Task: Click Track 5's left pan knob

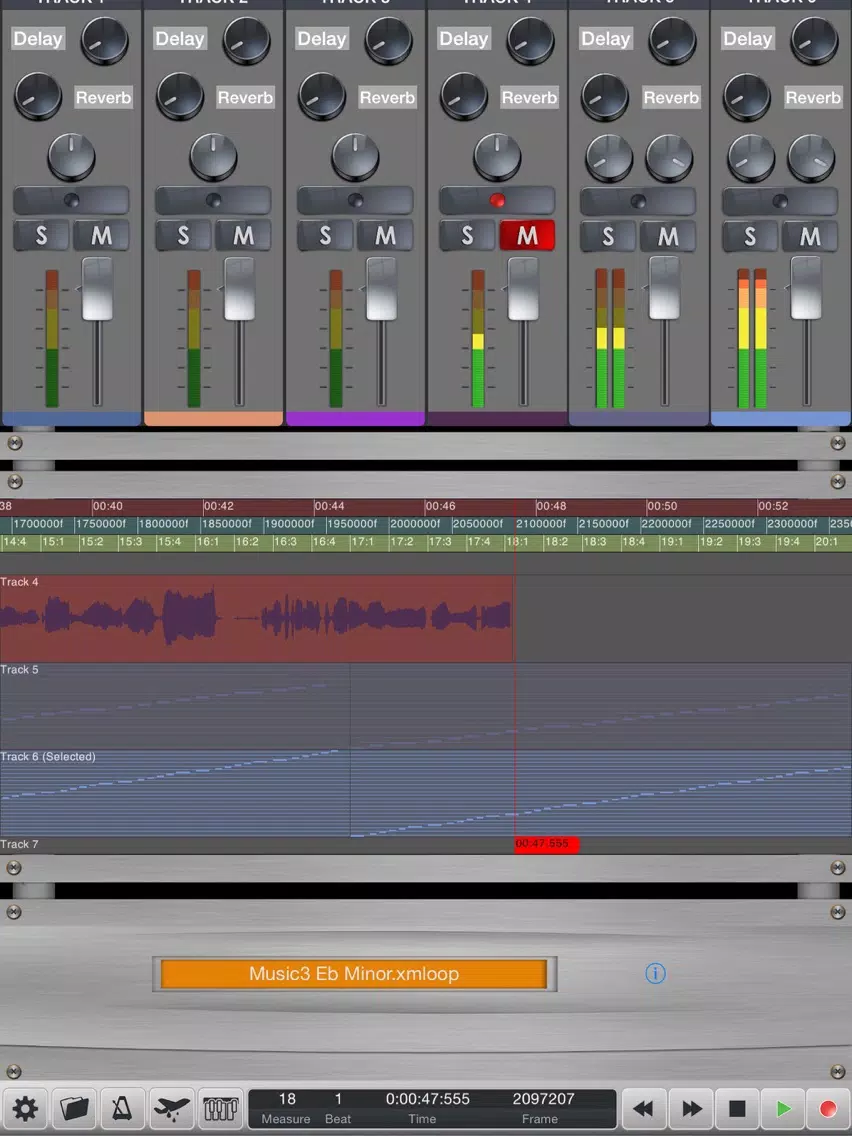Action: pyautogui.click(x=609, y=157)
